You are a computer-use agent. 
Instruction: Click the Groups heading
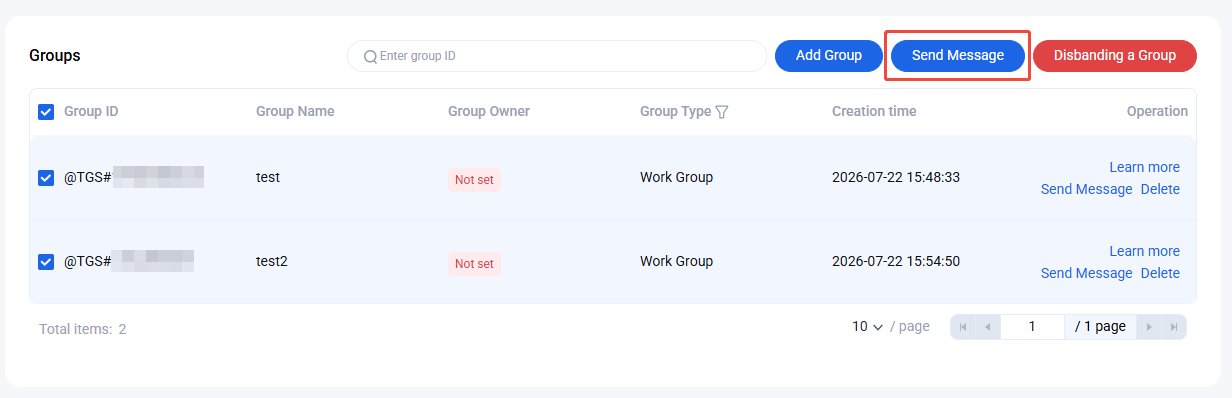pyautogui.click(x=55, y=56)
